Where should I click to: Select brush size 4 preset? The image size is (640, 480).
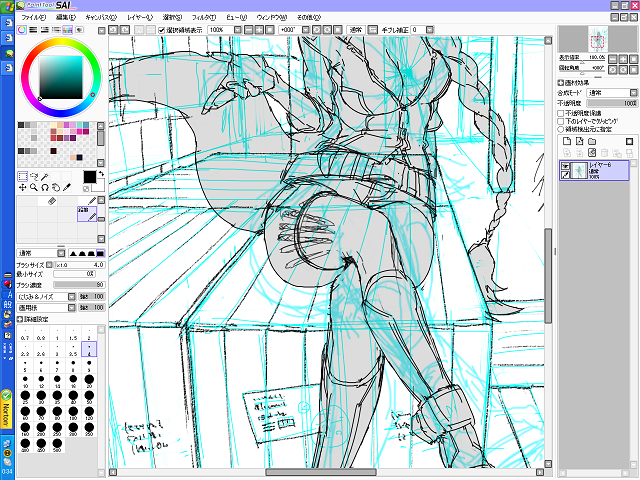[89, 349]
